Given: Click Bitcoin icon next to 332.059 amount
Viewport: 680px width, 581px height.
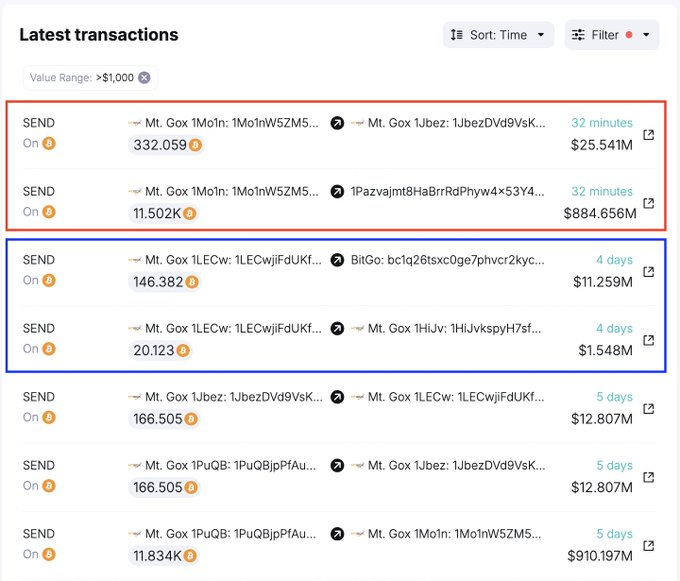Looking at the screenshot, I should pos(195,145).
